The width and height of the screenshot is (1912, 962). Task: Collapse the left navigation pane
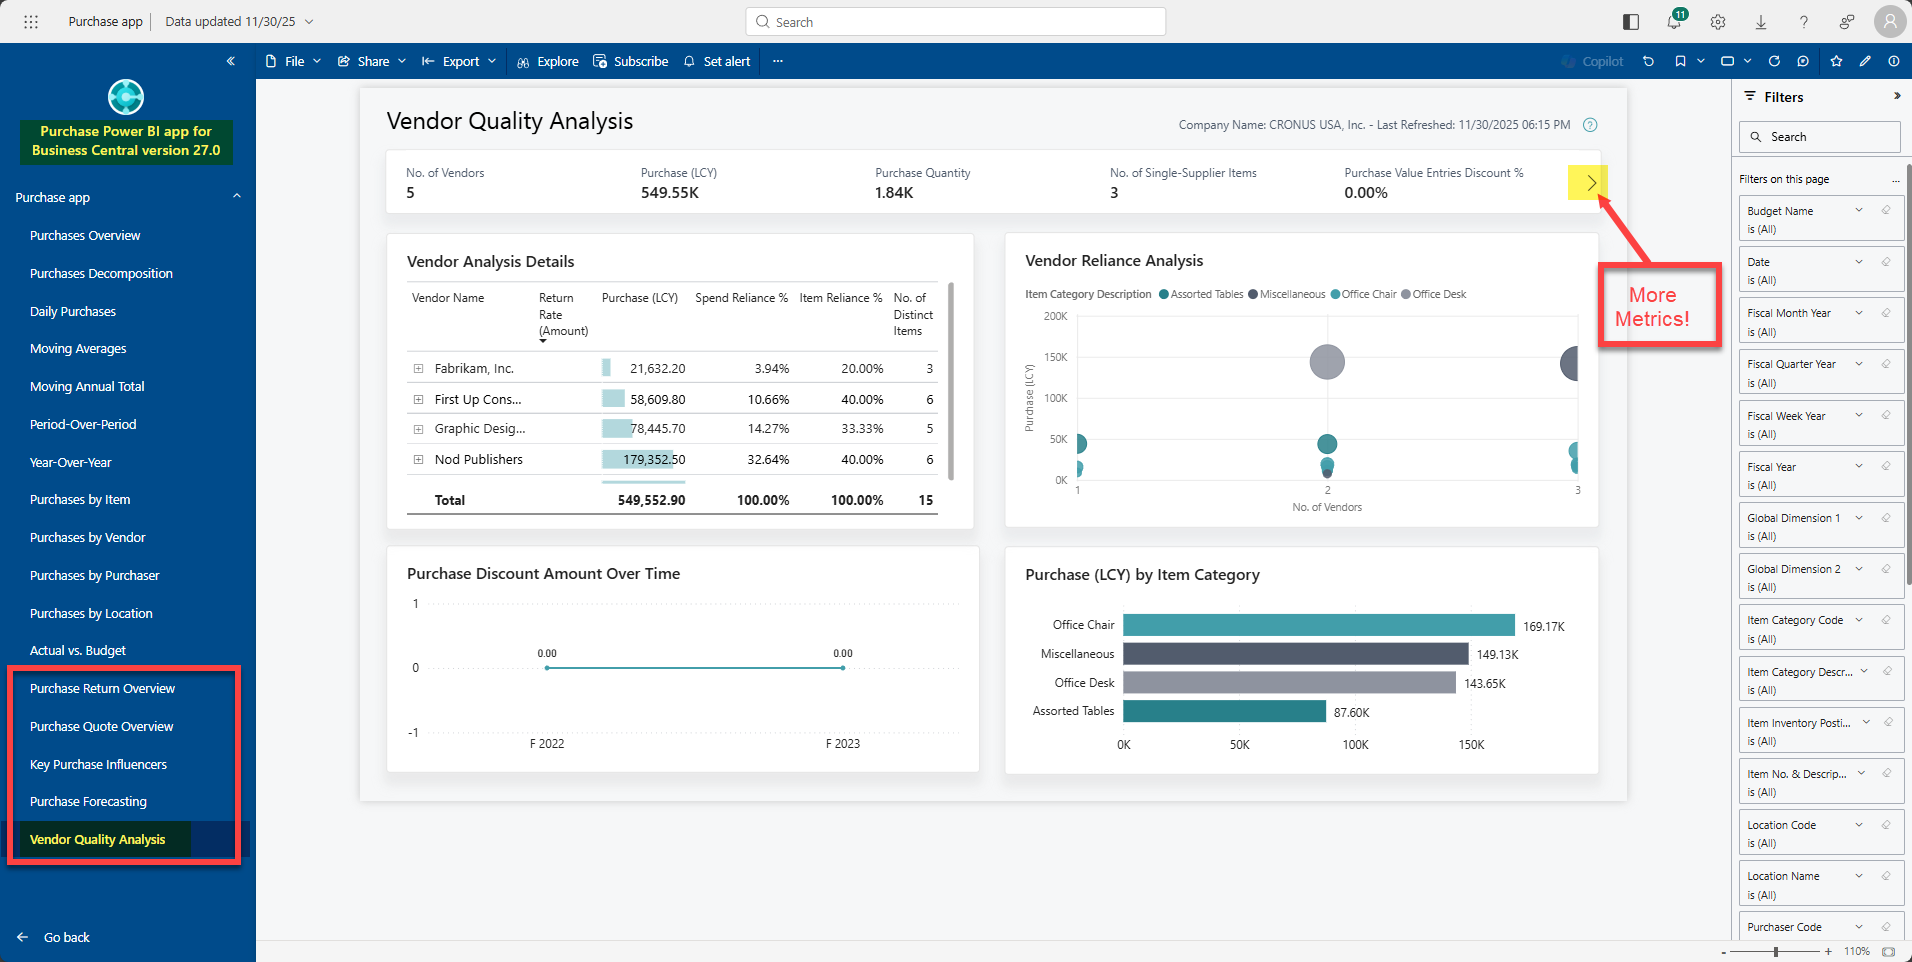pos(231,61)
